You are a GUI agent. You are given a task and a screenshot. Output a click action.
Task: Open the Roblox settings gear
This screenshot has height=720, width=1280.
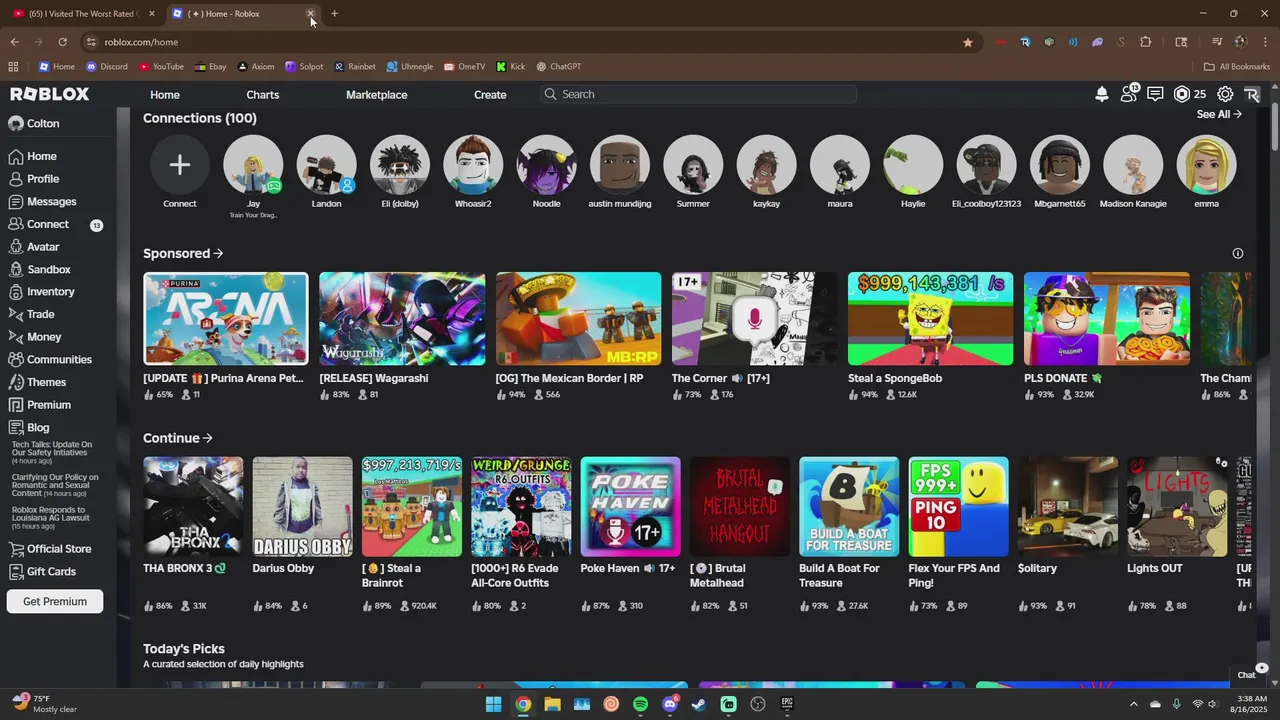point(1225,94)
